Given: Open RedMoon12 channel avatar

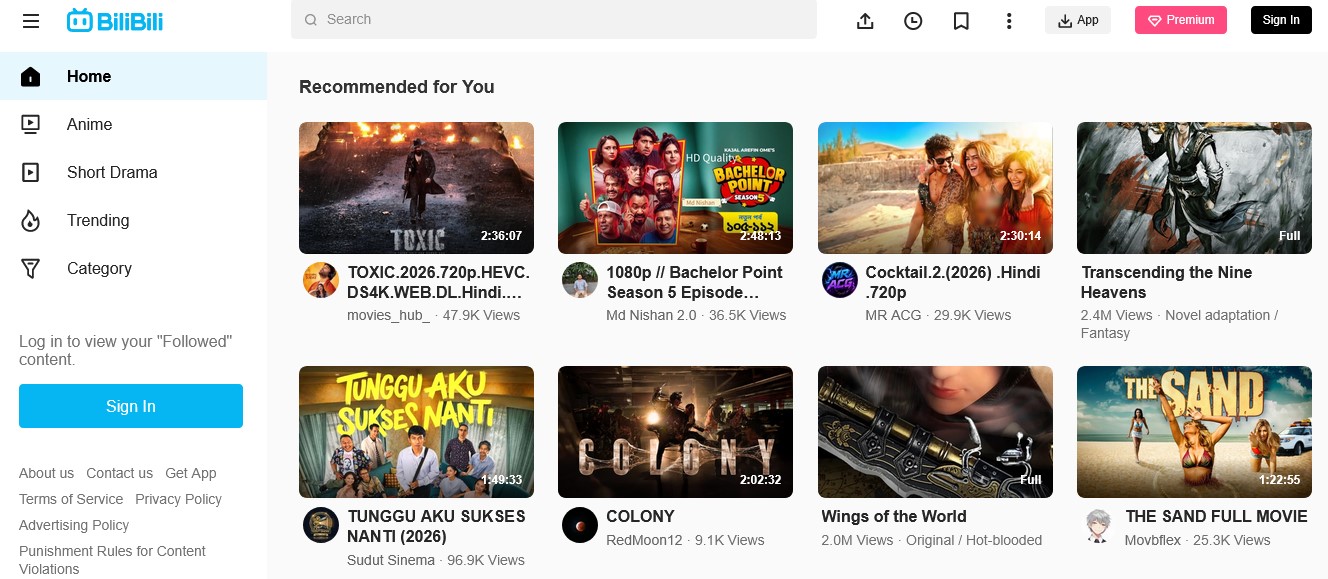Looking at the screenshot, I should 580,525.
